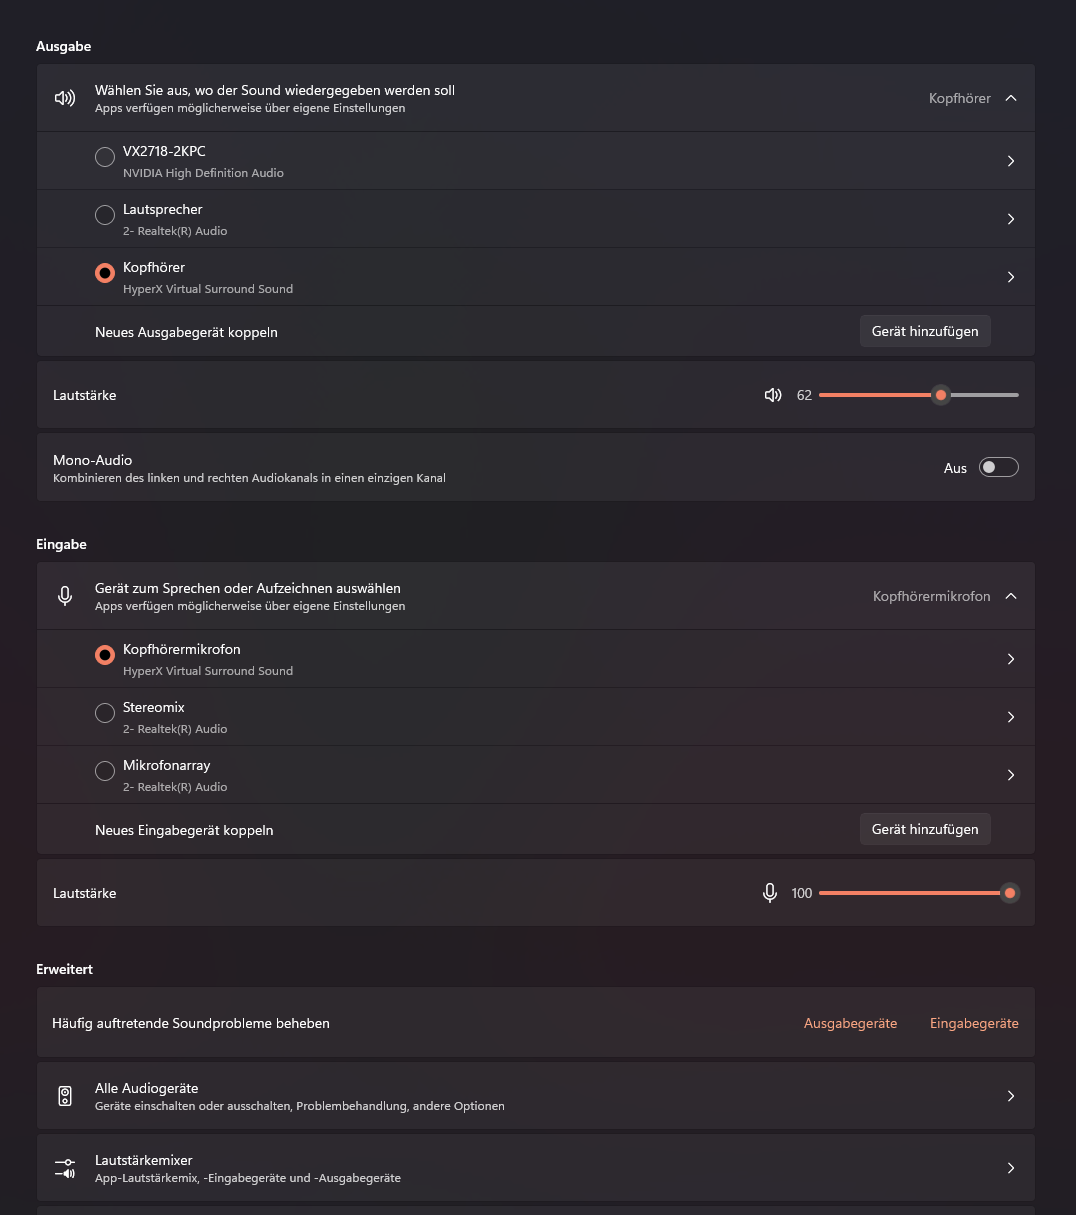Click Gerät hinzufügen for input devices
Viewport: 1076px width, 1215px height.
pyautogui.click(x=925, y=829)
